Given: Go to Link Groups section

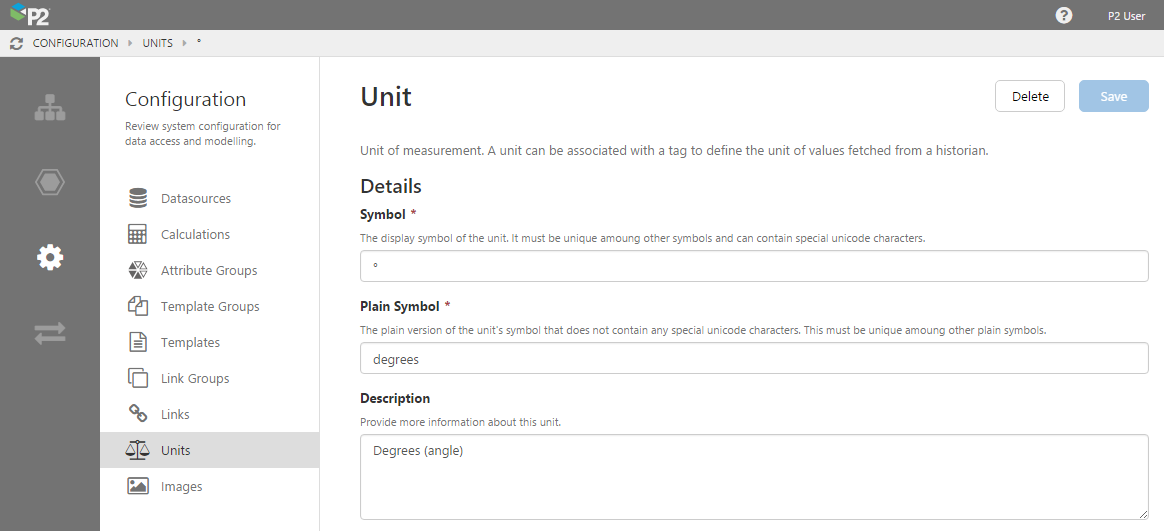Looking at the screenshot, I should point(195,379).
